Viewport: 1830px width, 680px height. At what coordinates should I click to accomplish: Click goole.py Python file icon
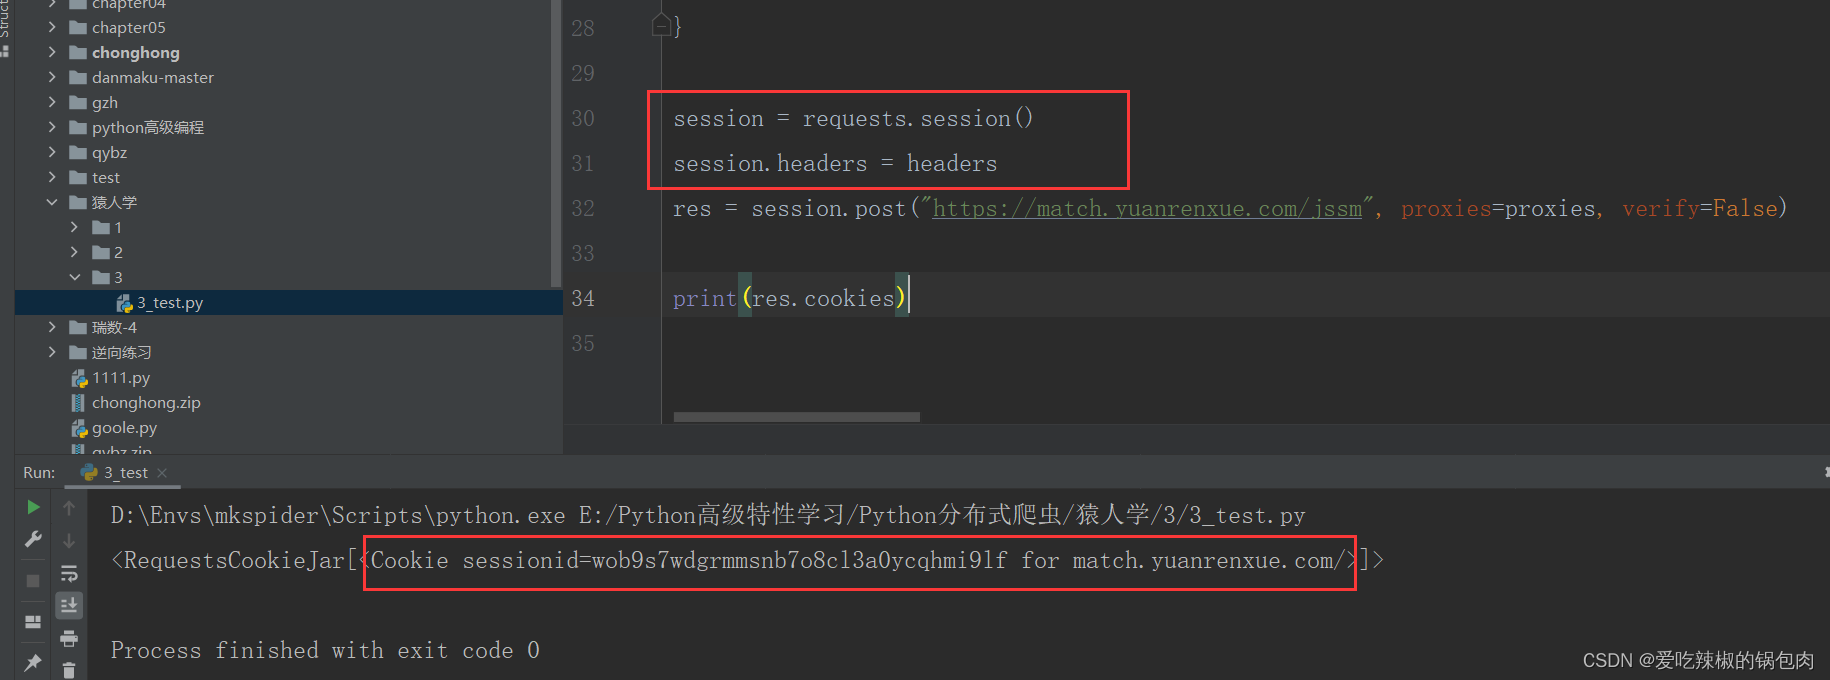(x=79, y=428)
